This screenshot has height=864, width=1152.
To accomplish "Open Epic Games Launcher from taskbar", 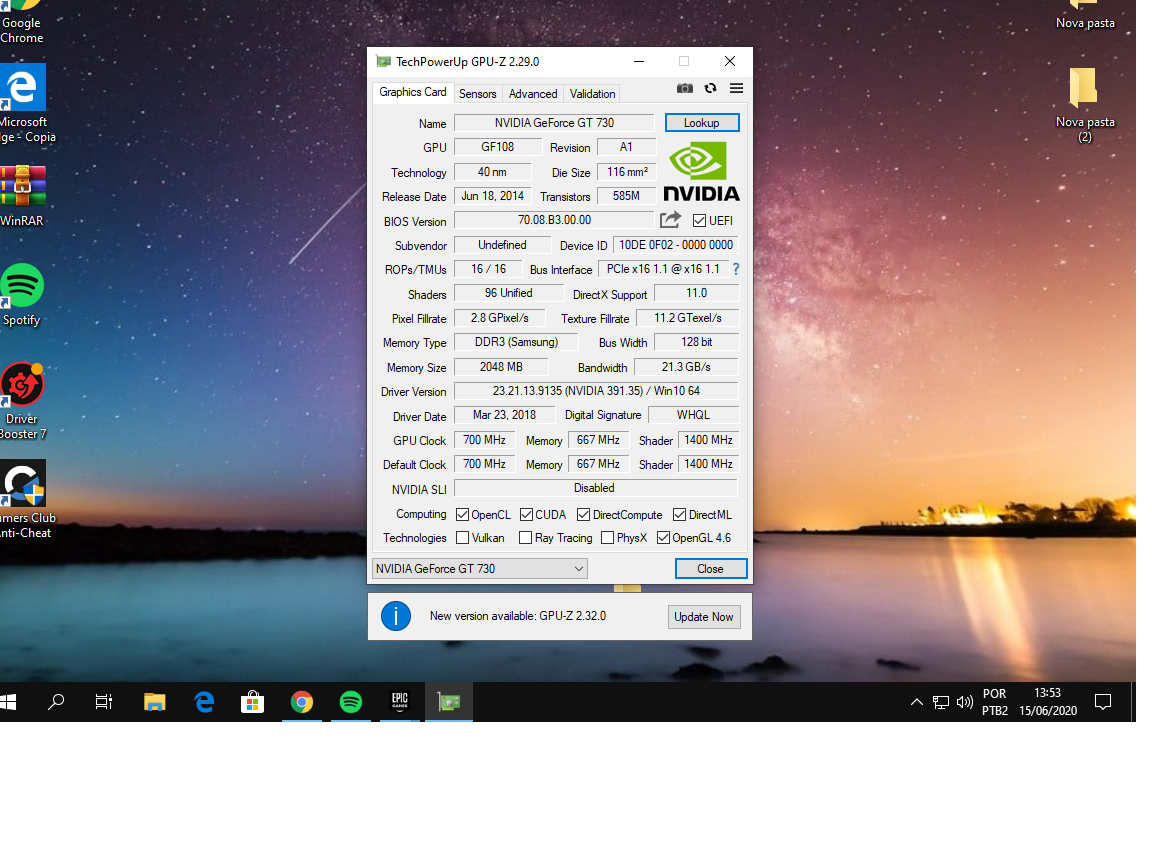I will (x=400, y=702).
